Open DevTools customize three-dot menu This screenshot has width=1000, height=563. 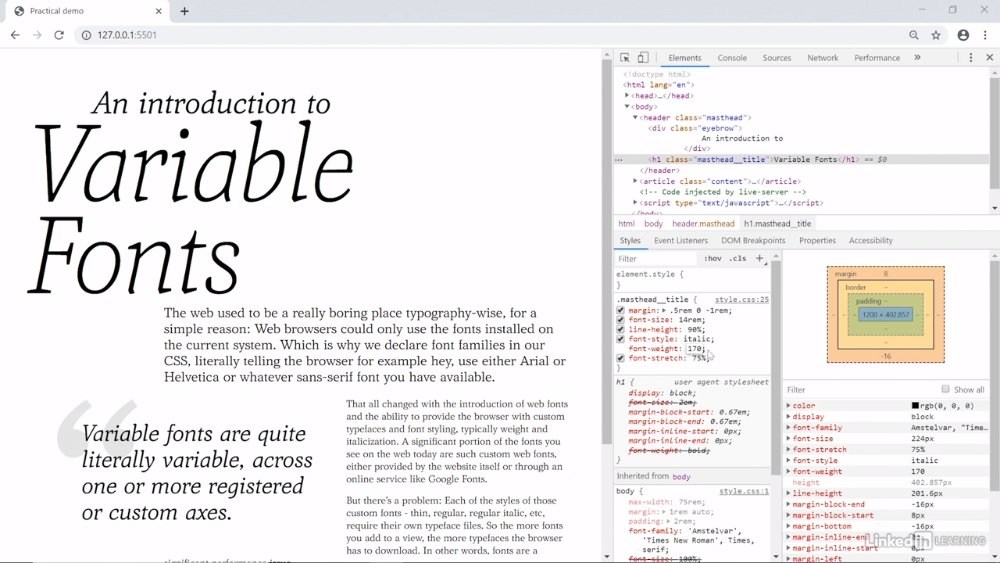coord(971,57)
